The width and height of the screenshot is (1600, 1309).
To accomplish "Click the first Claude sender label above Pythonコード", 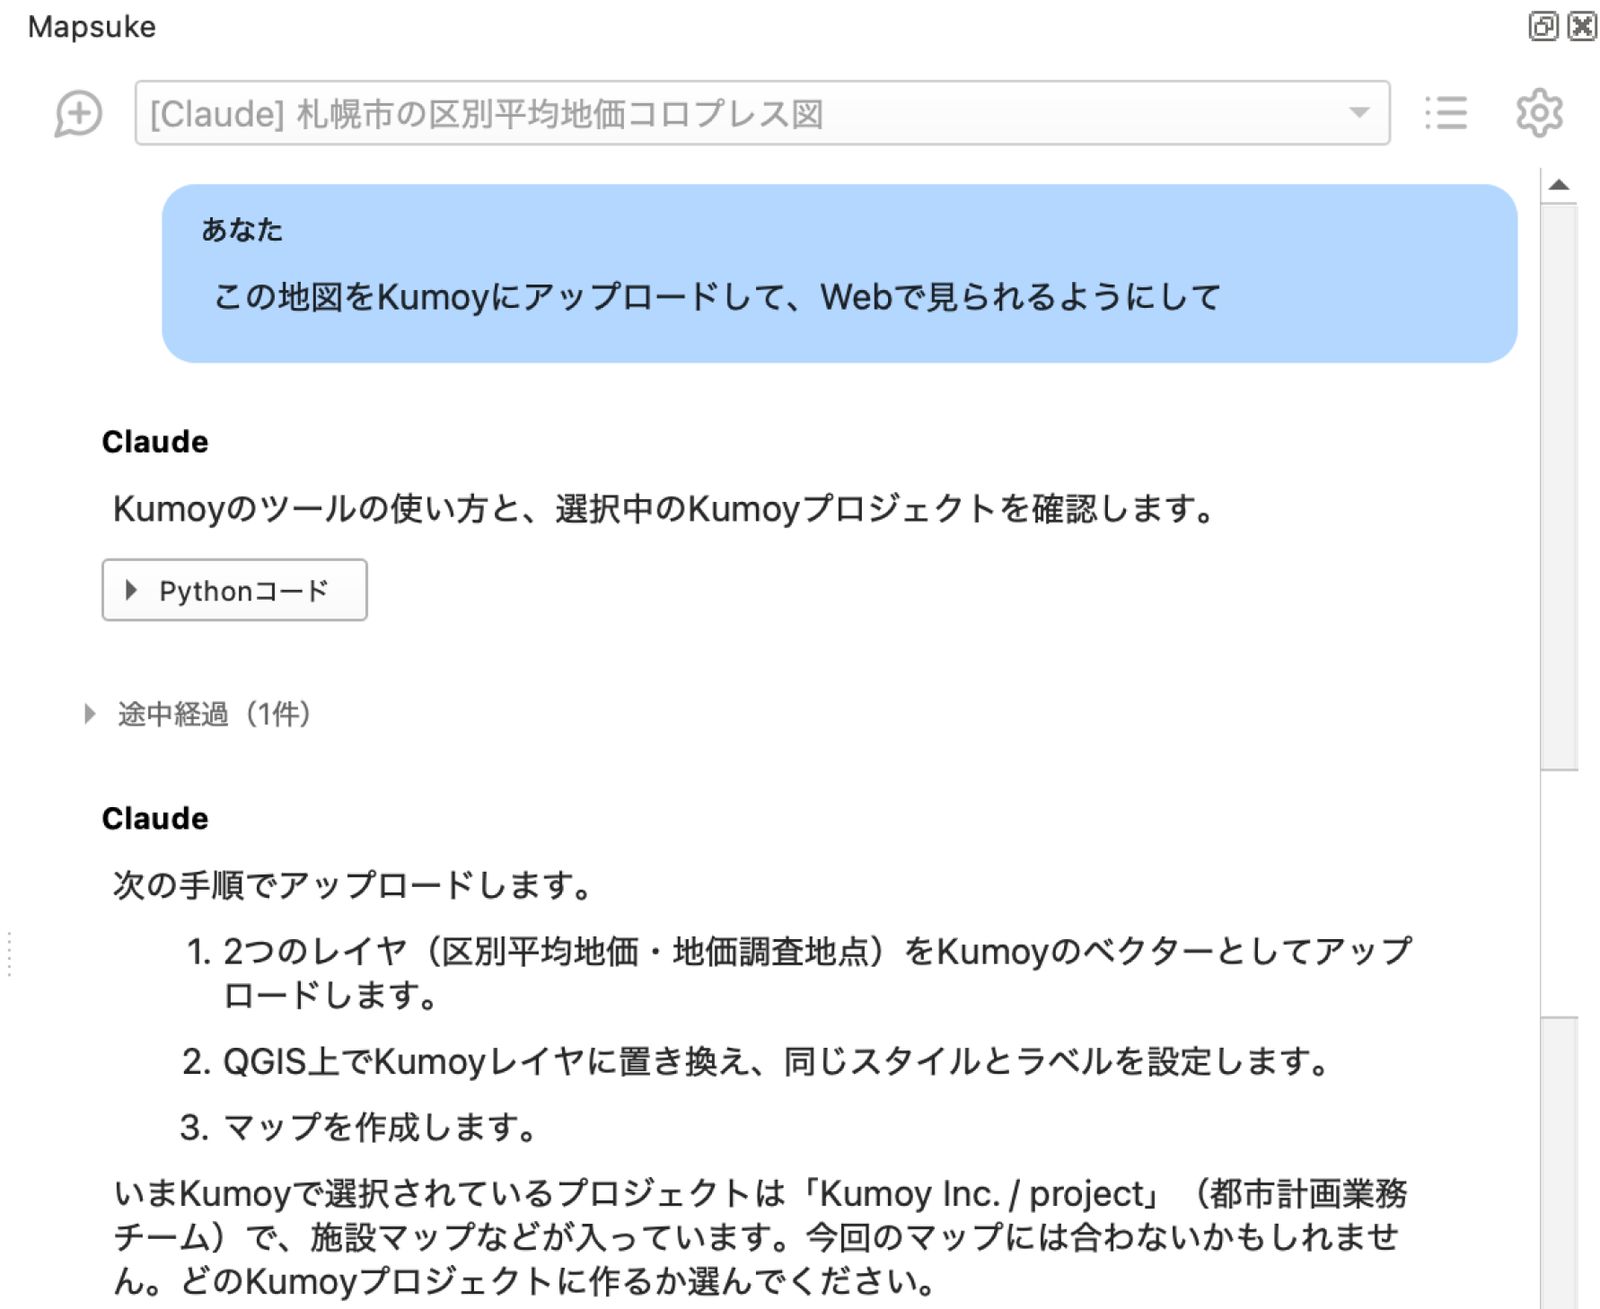I will 155,442.
